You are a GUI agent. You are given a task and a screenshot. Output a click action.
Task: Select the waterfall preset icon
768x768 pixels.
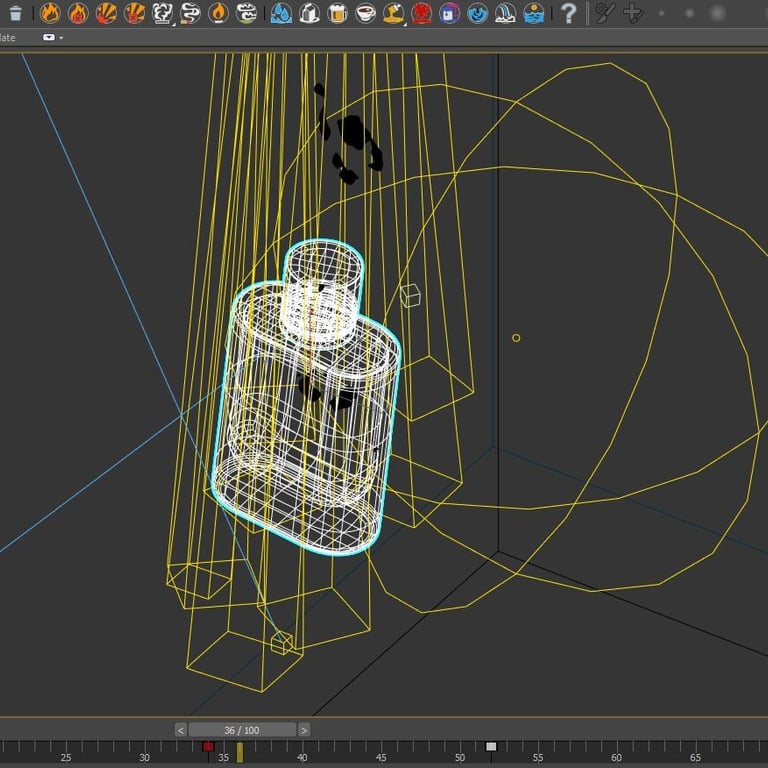[506, 13]
